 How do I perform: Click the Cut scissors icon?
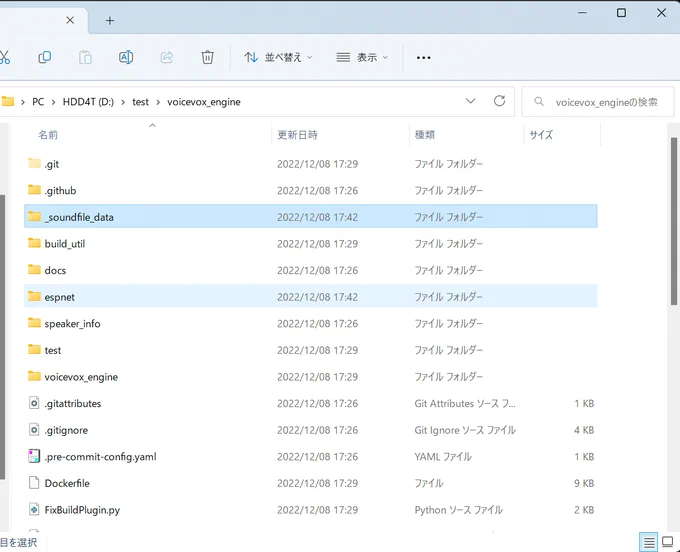(x=4, y=57)
